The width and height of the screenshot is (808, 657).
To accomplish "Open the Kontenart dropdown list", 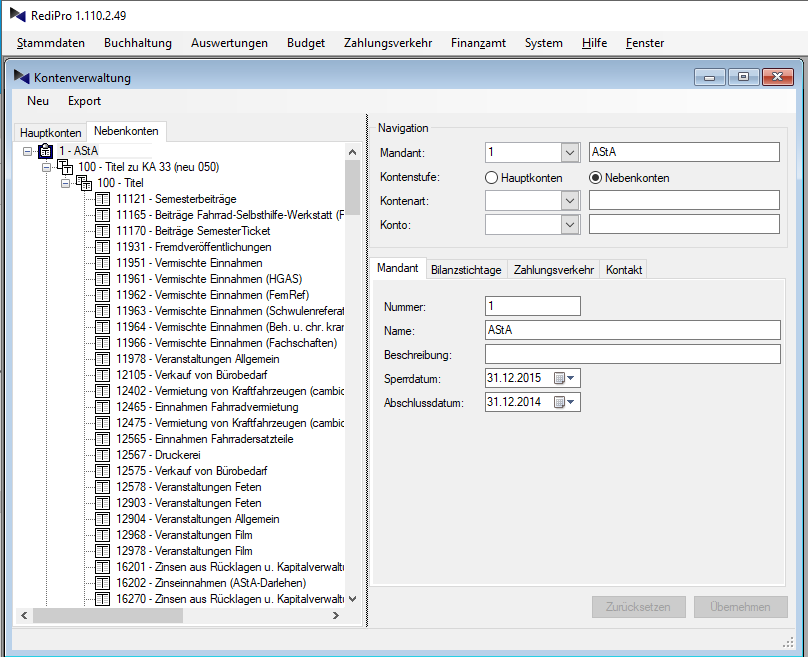I will click(x=569, y=201).
